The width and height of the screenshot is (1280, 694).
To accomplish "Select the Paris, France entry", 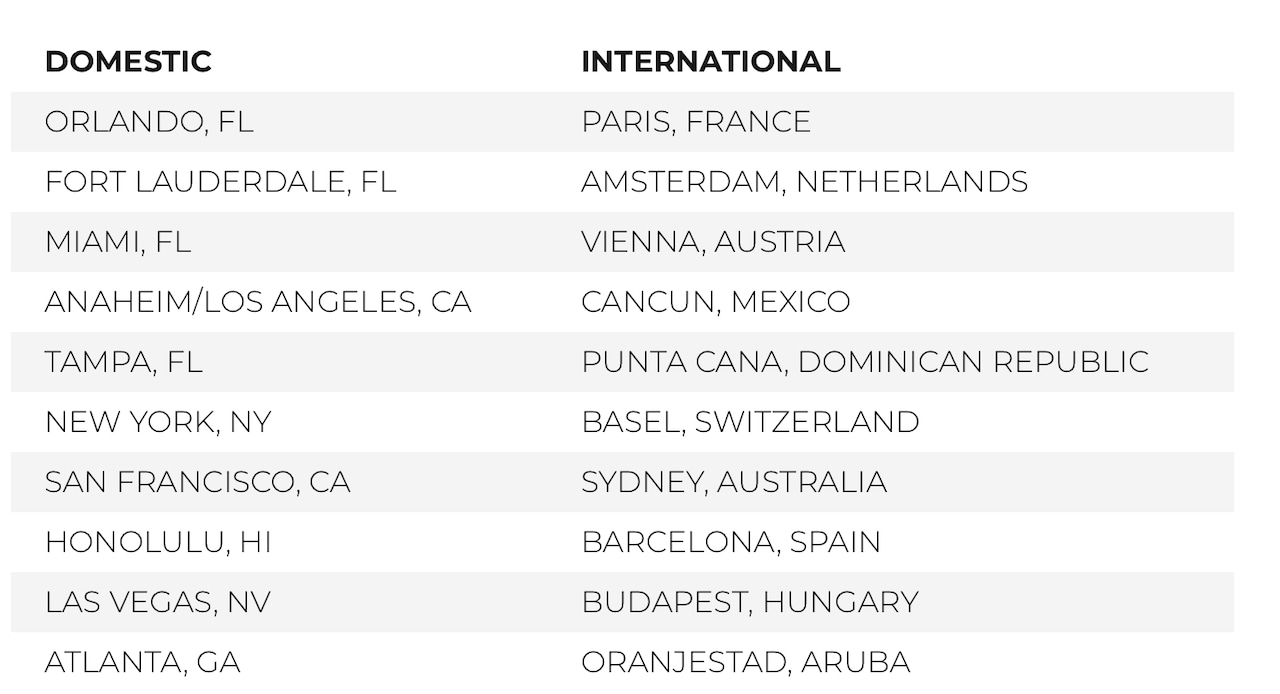I will (696, 122).
